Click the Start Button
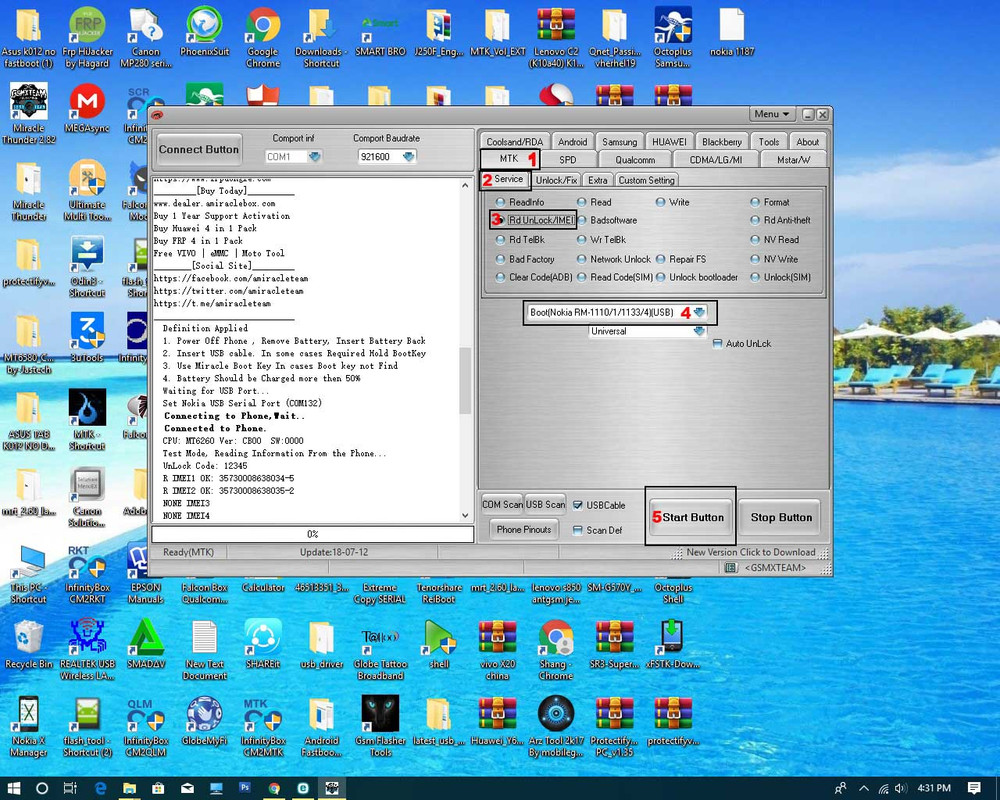This screenshot has width=1000, height=800. click(691, 517)
